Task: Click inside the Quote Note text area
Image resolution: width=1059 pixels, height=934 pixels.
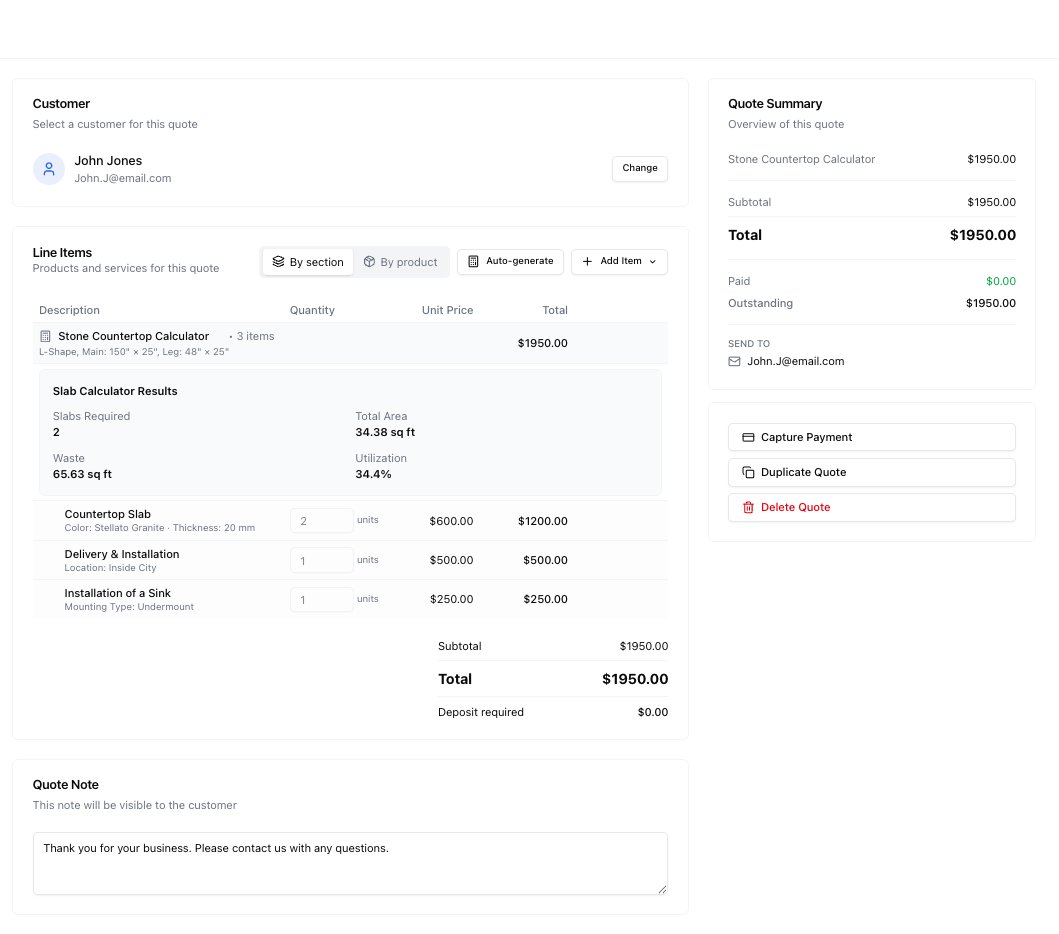Action: [350, 862]
